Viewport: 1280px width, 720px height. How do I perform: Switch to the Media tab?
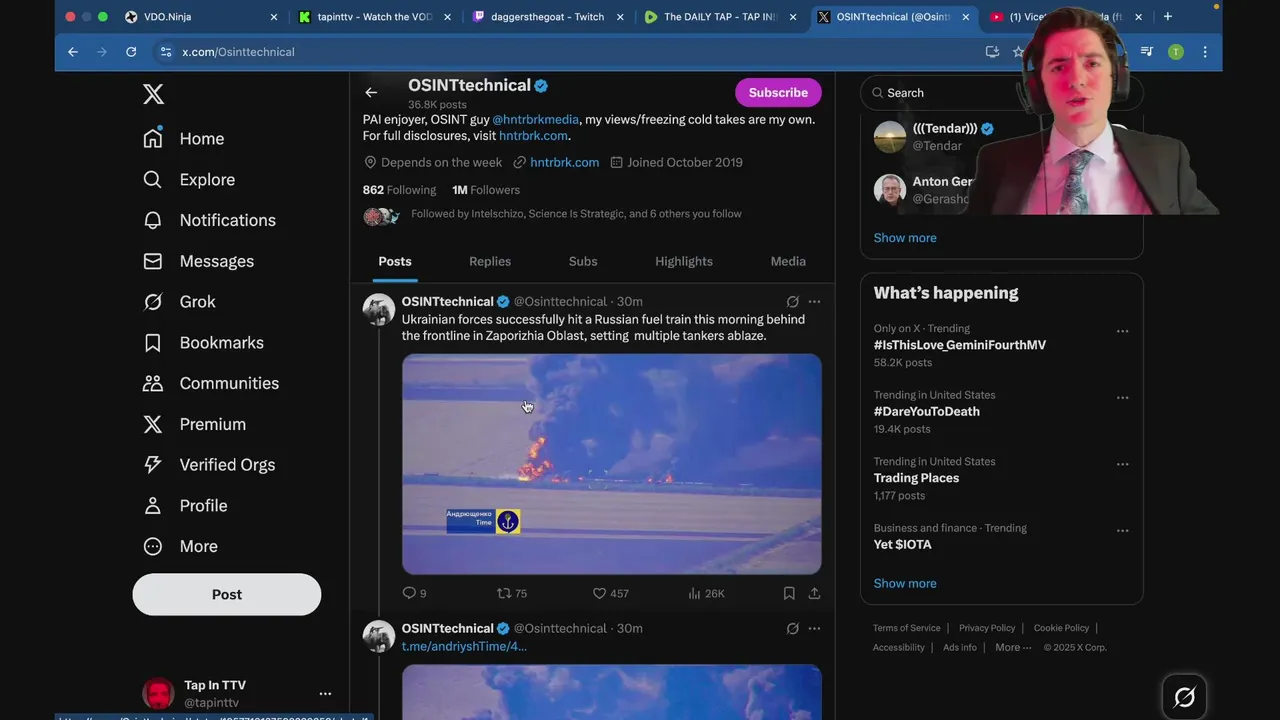click(x=788, y=261)
